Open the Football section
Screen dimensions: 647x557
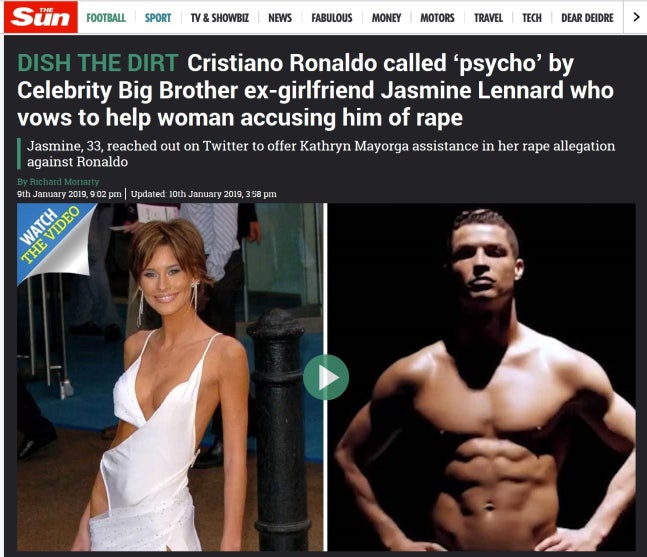pos(106,18)
